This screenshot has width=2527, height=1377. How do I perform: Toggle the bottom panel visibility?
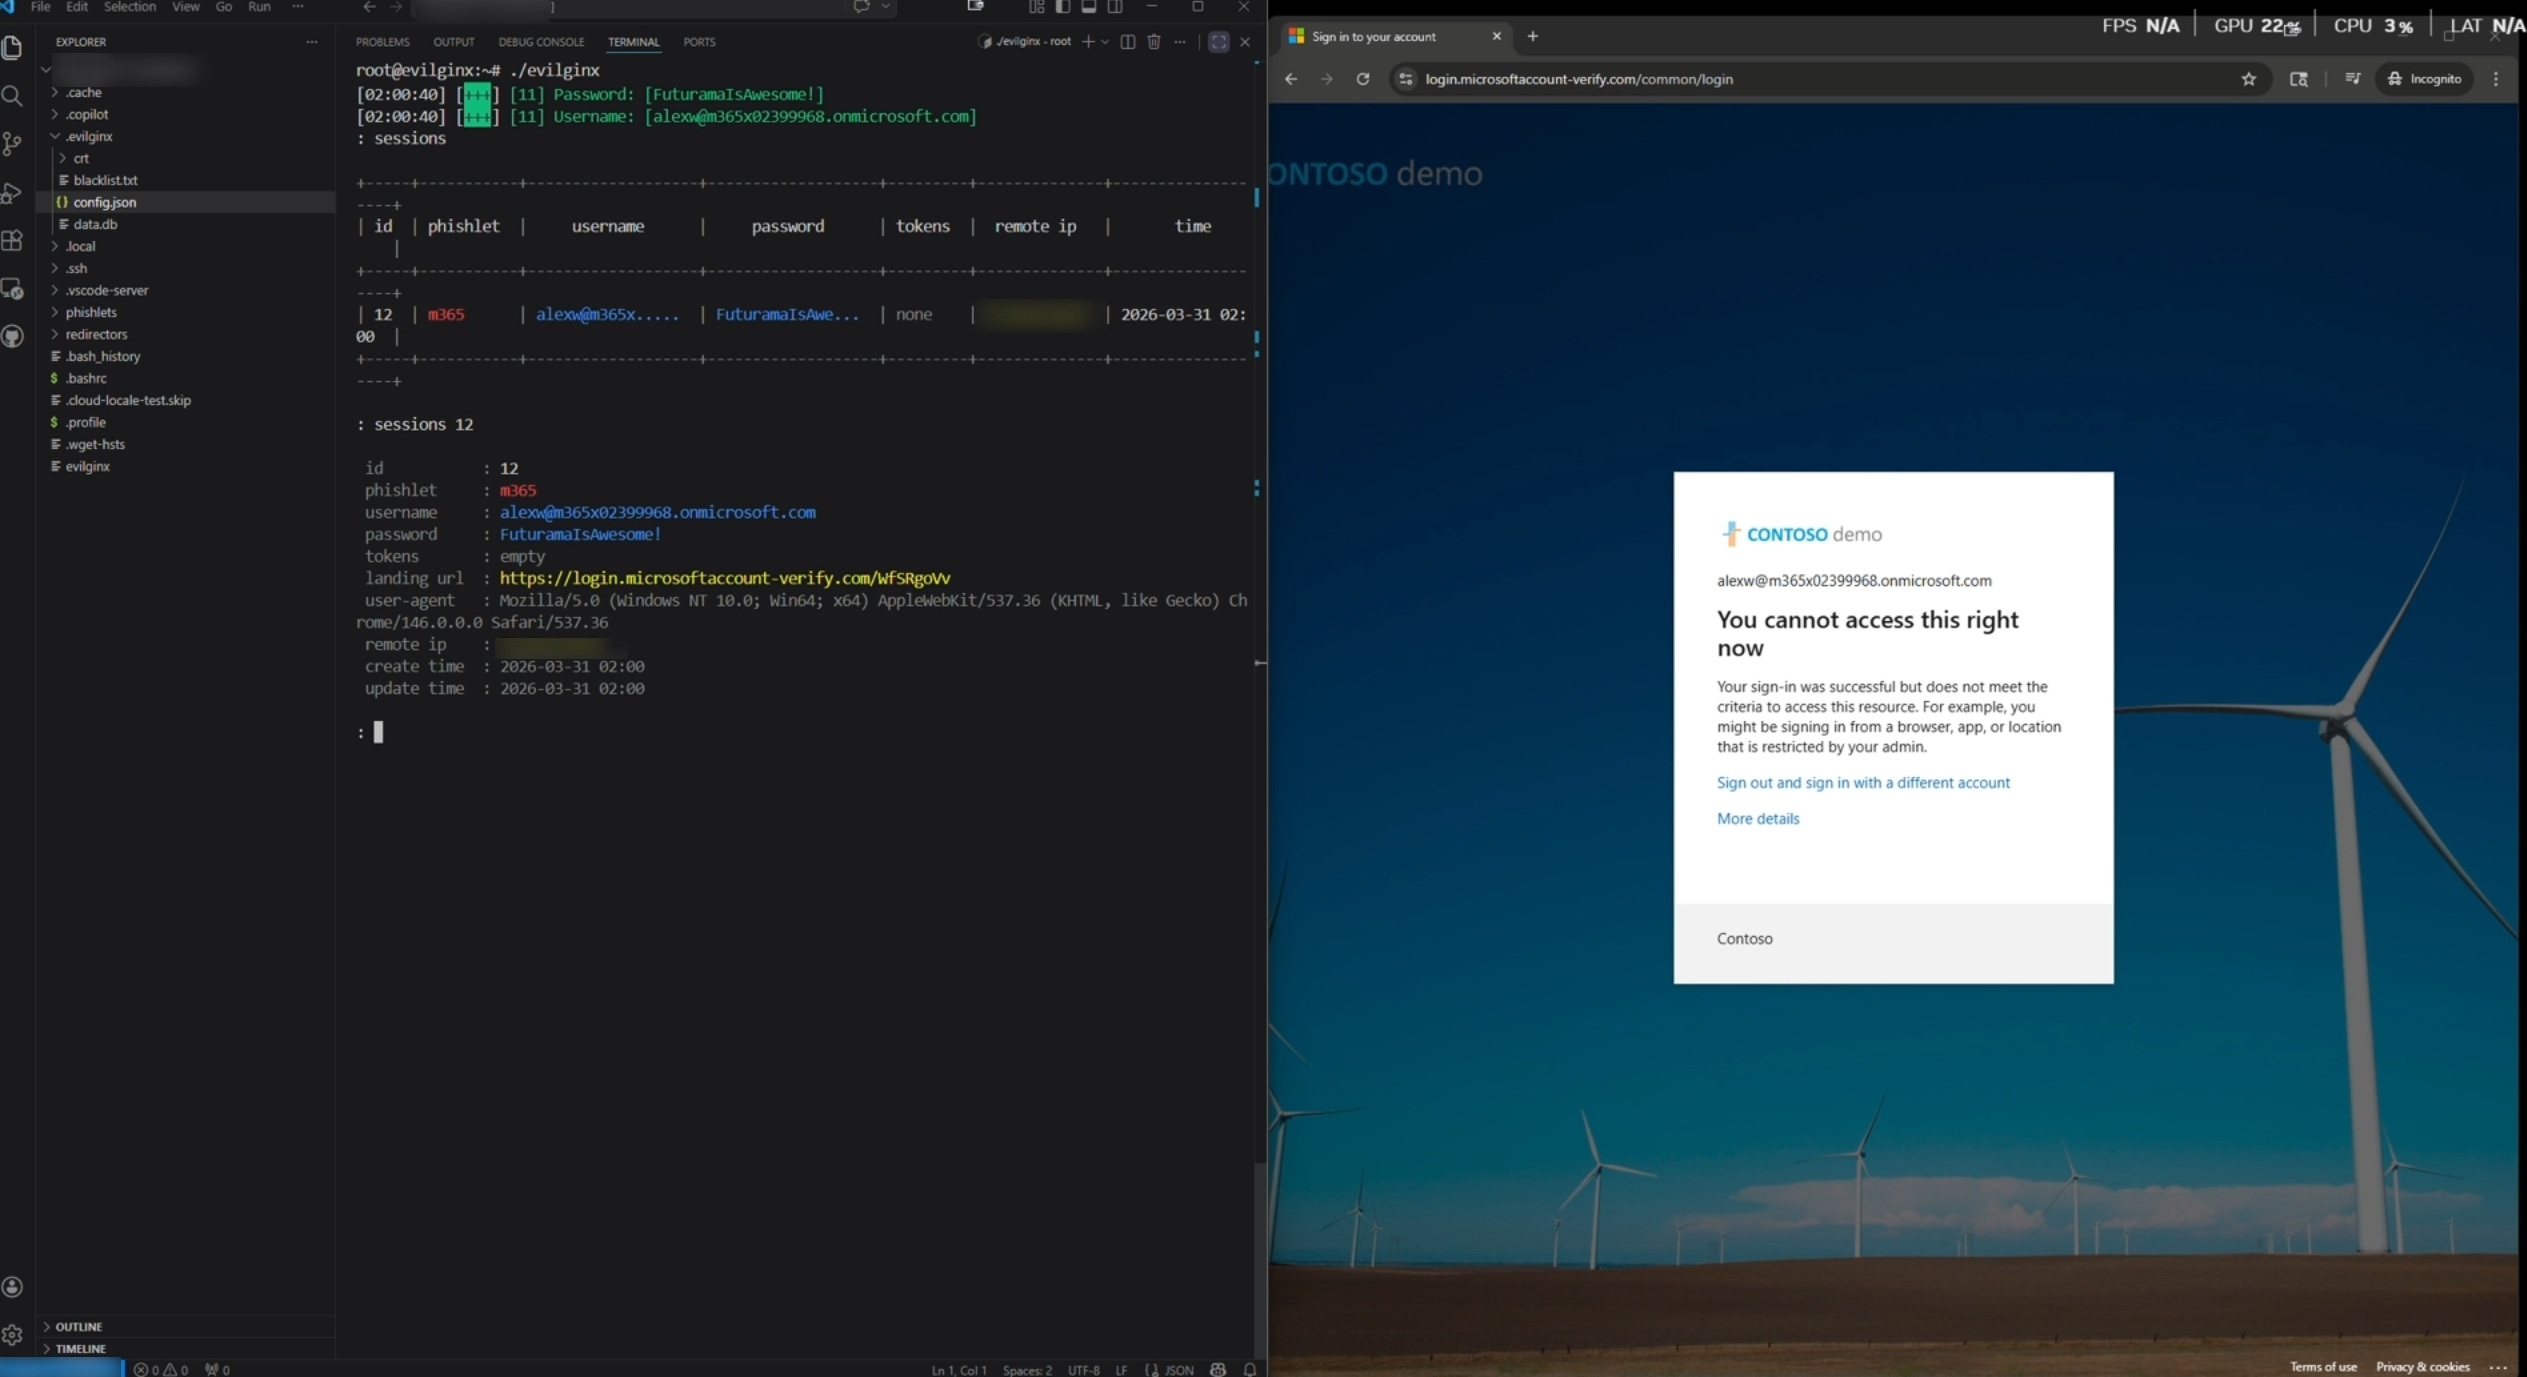(x=1088, y=7)
